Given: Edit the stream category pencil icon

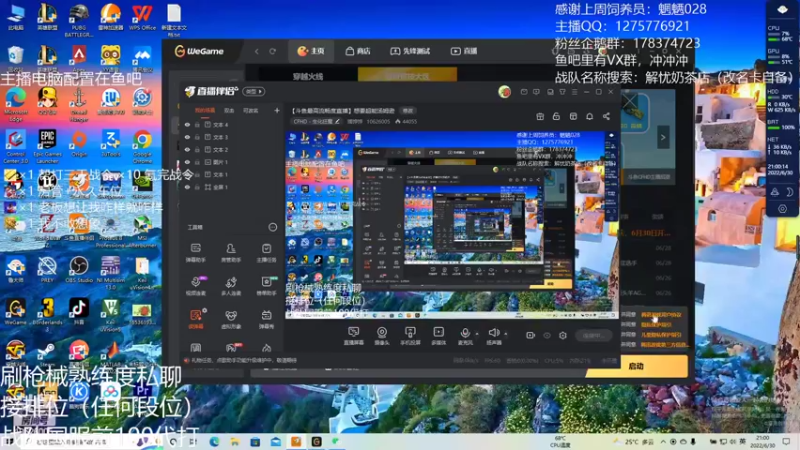Looking at the screenshot, I should pyautogui.click(x=337, y=121).
